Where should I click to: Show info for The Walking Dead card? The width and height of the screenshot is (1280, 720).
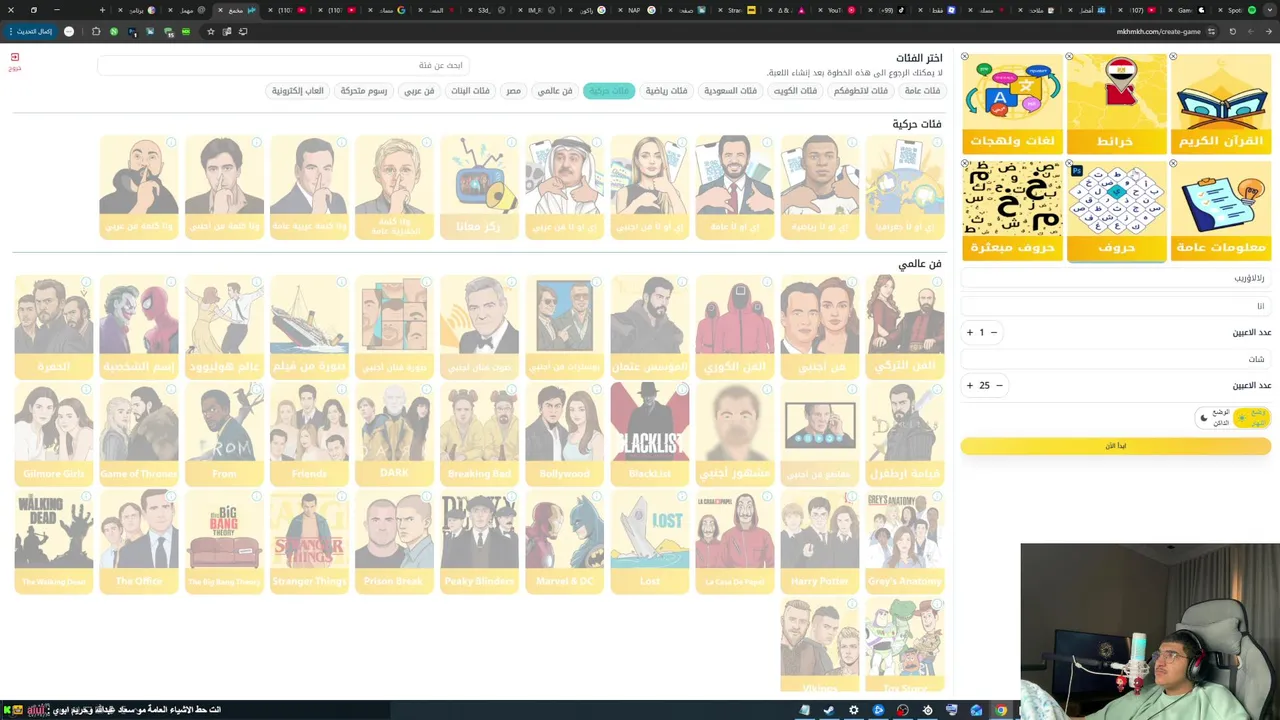pos(86,496)
